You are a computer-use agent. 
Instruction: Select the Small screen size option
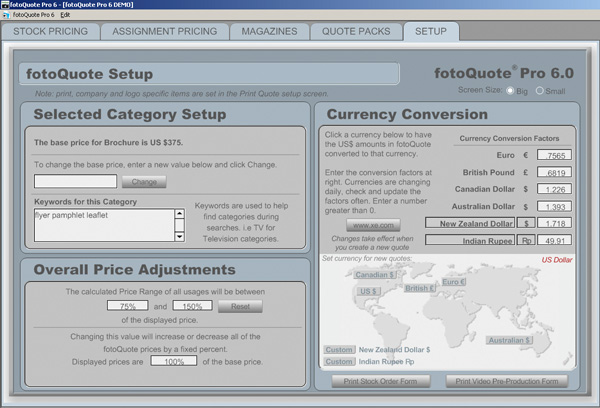[541, 90]
